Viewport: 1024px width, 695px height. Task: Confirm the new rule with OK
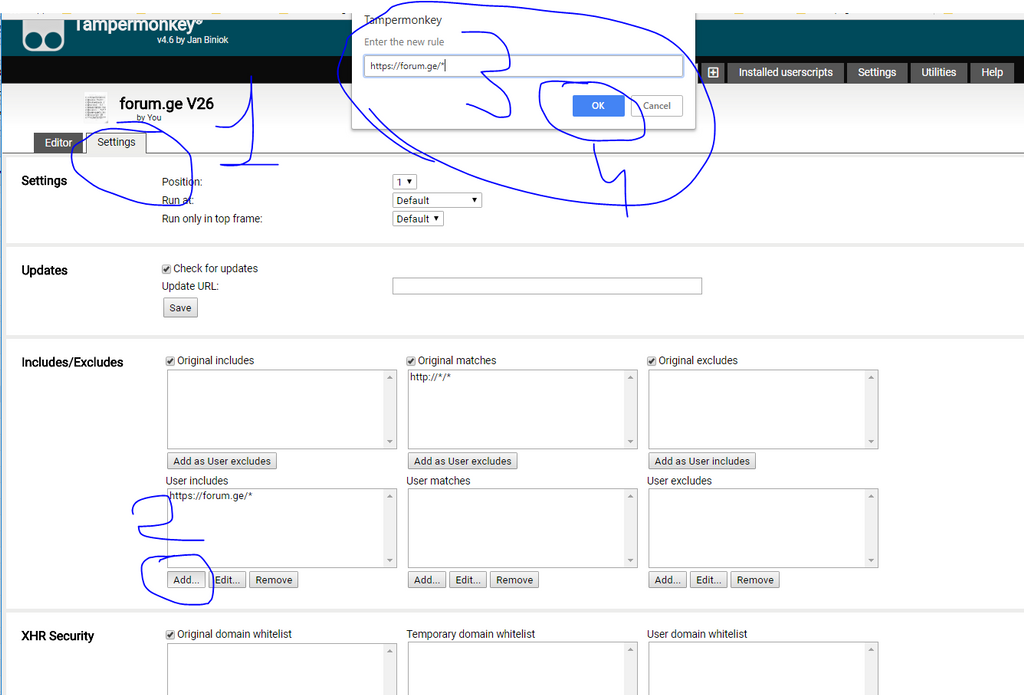[598, 106]
